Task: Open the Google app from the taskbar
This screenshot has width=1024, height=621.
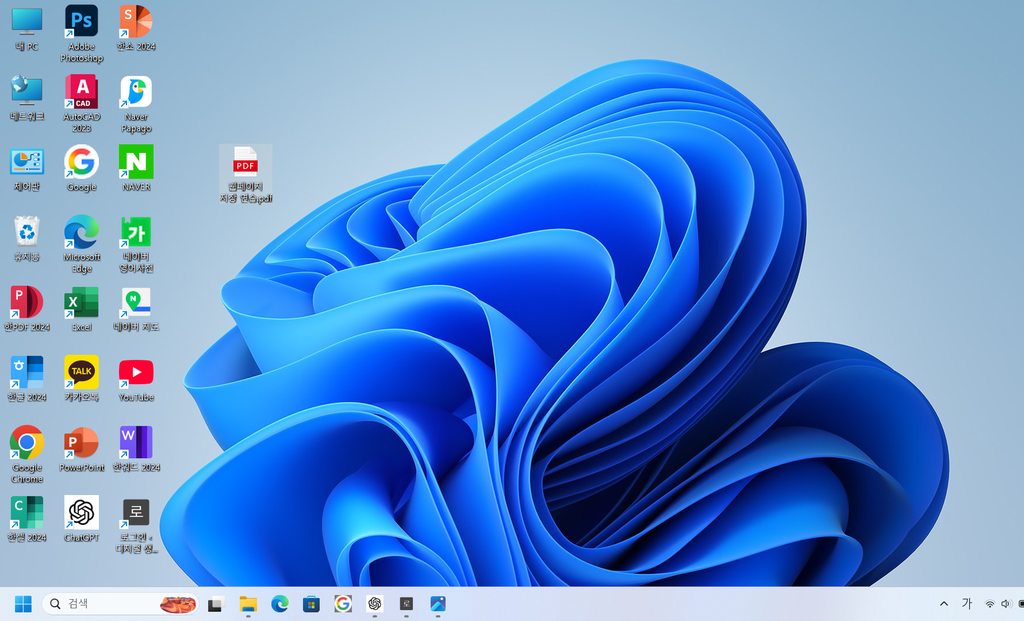Action: click(343, 604)
